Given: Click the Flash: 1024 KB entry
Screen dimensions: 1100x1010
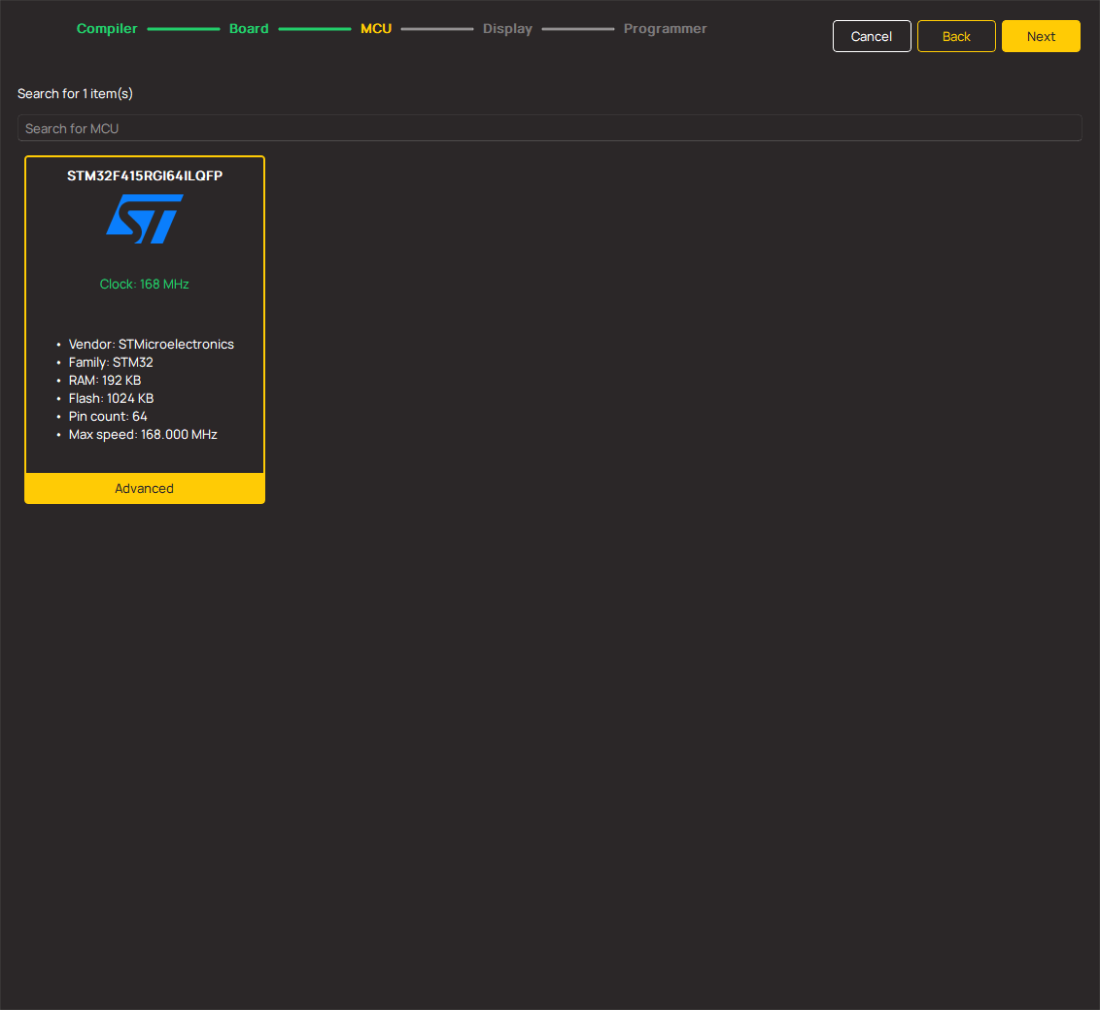Looking at the screenshot, I should pyautogui.click(x=111, y=398).
